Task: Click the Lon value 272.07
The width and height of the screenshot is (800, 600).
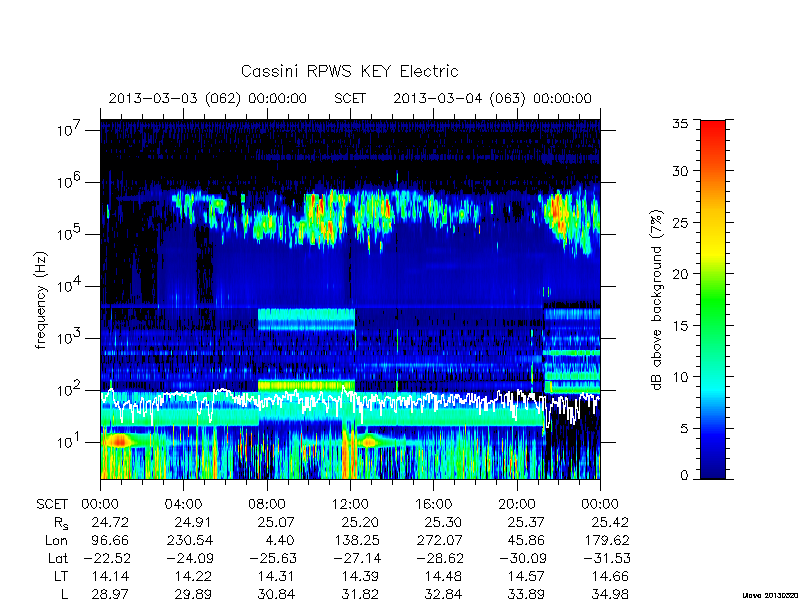Action: (440, 540)
